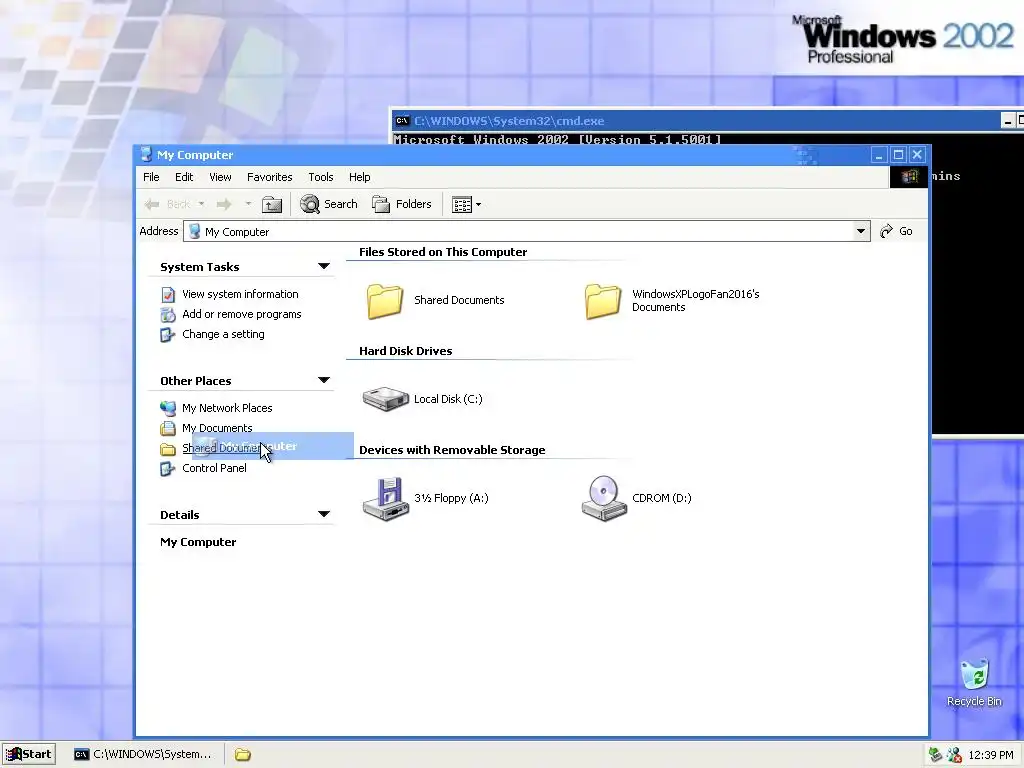This screenshot has width=1024, height=768.
Task: Go back with the Back arrow button
Action: point(167,204)
